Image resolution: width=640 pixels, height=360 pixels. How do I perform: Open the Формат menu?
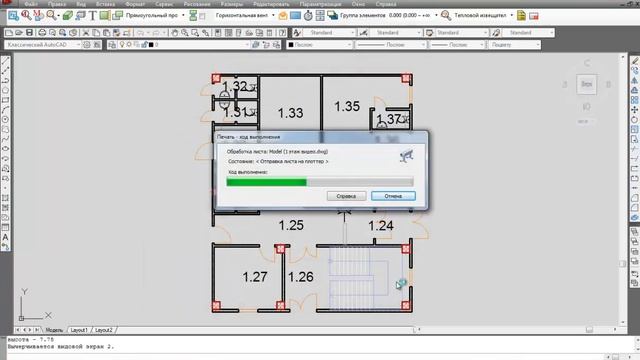(x=135, y=4)
